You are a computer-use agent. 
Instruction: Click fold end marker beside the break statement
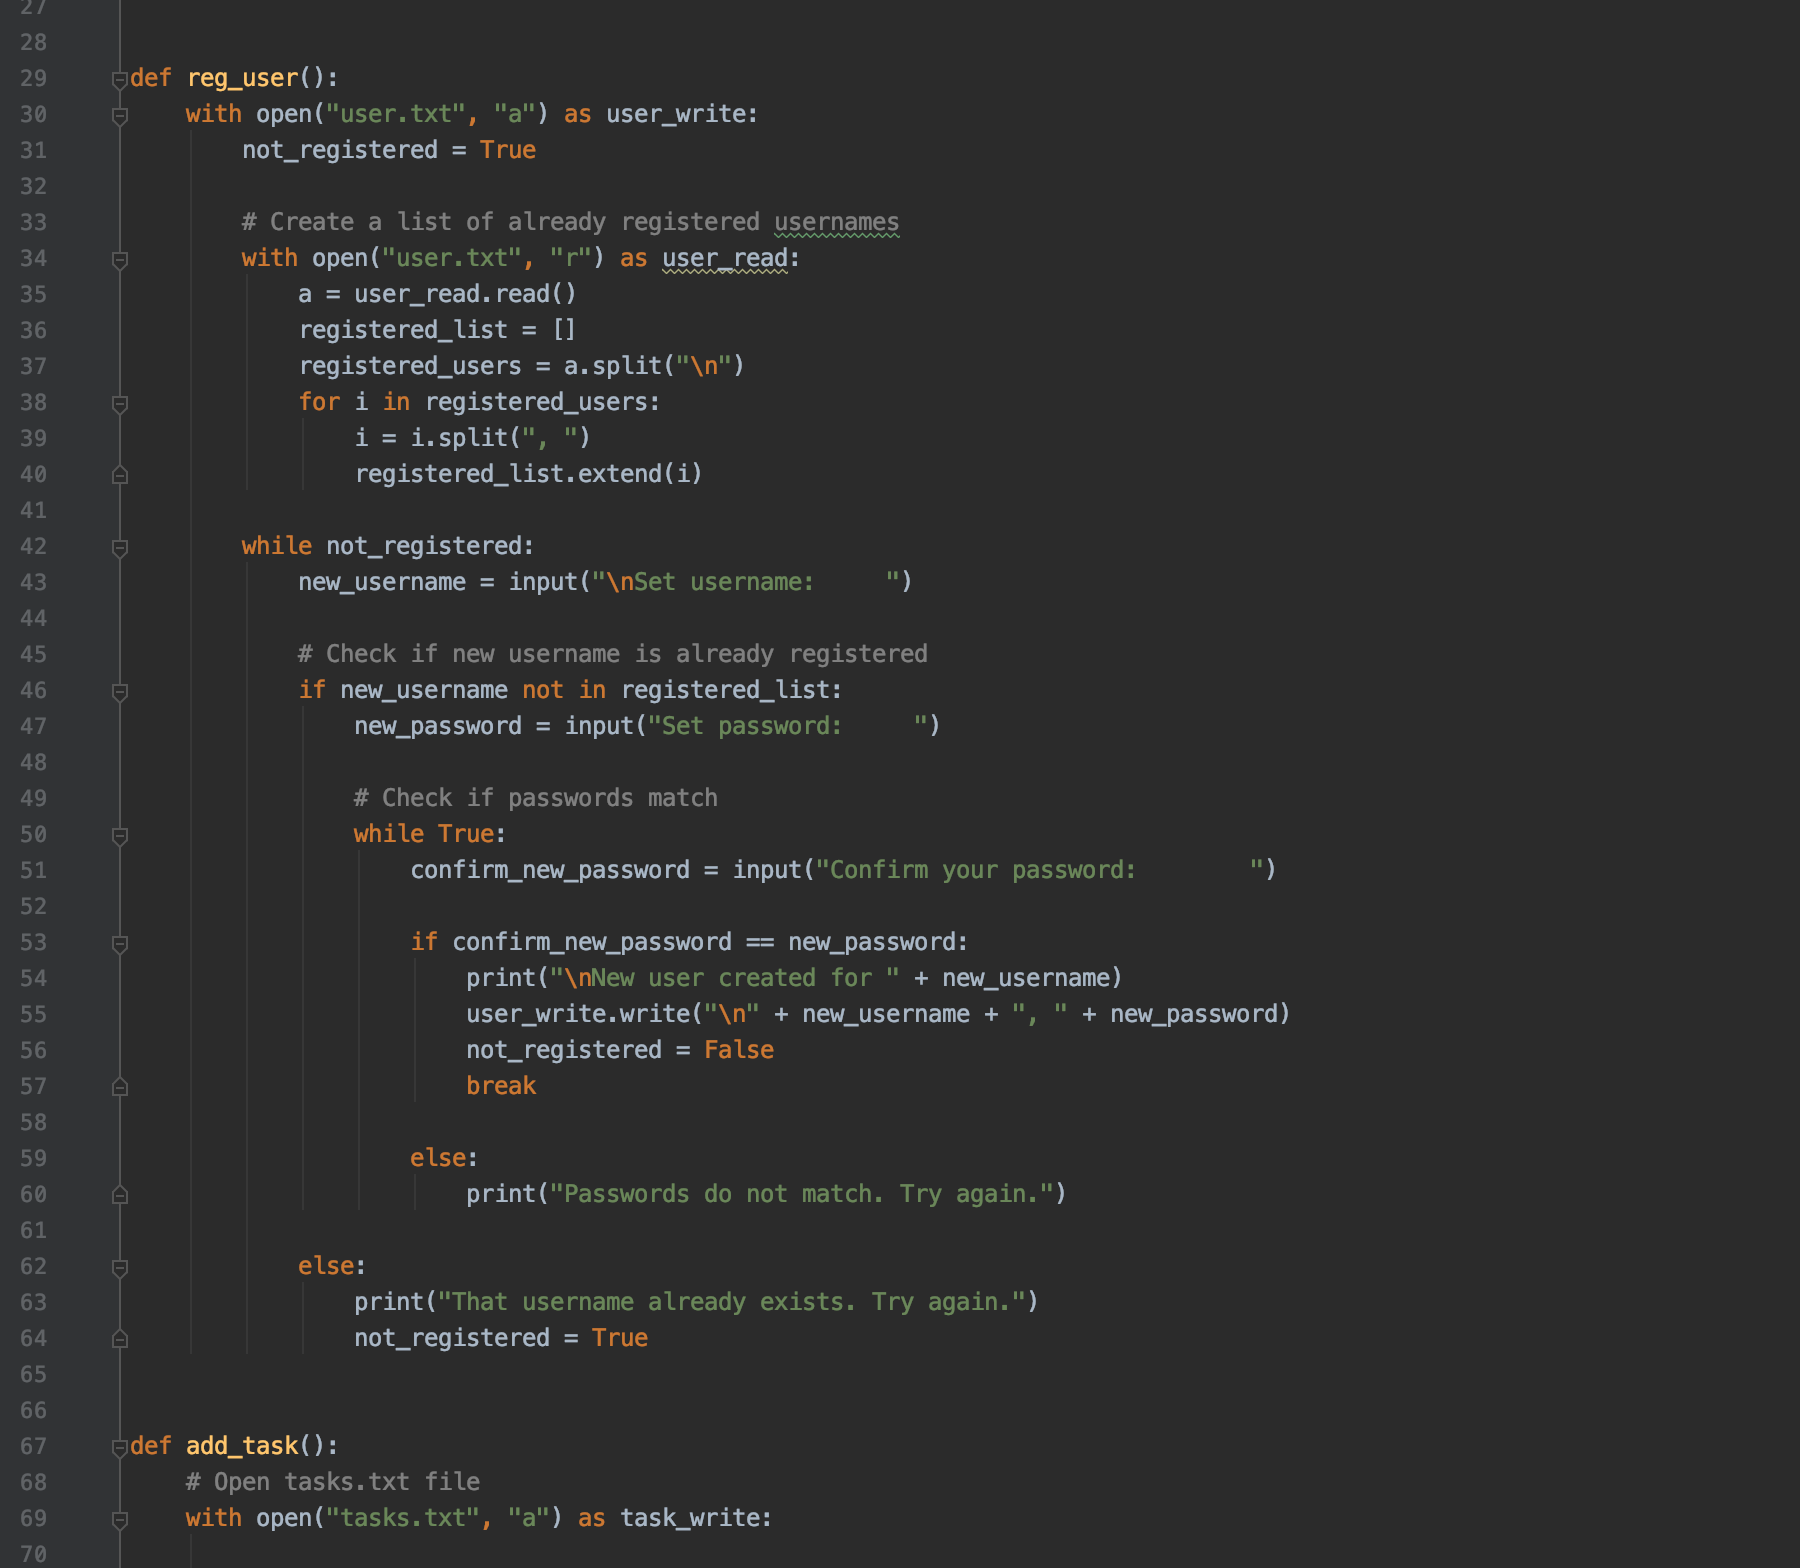120,1087
